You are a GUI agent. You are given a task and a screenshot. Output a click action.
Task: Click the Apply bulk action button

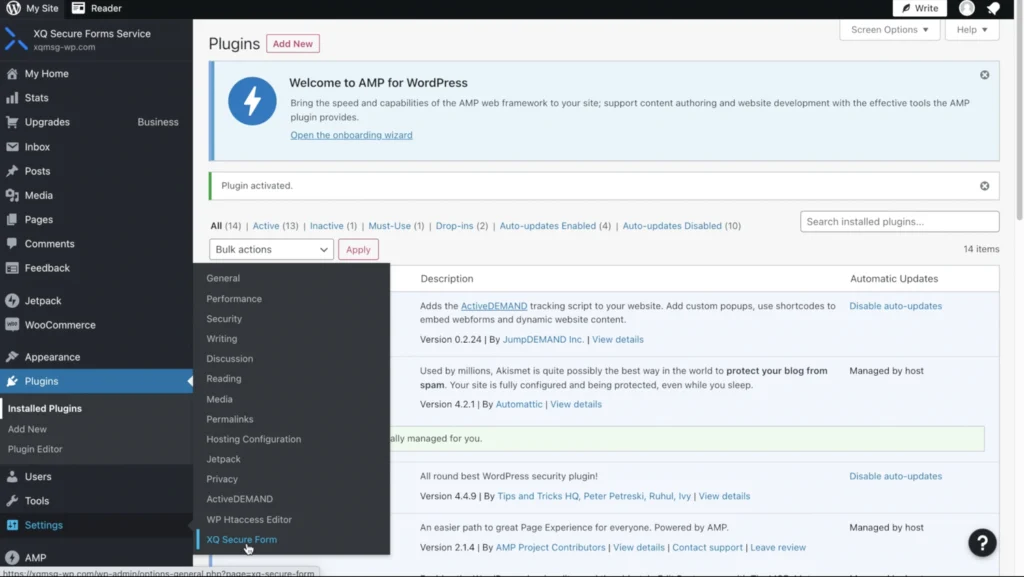(x=358, y=249)
